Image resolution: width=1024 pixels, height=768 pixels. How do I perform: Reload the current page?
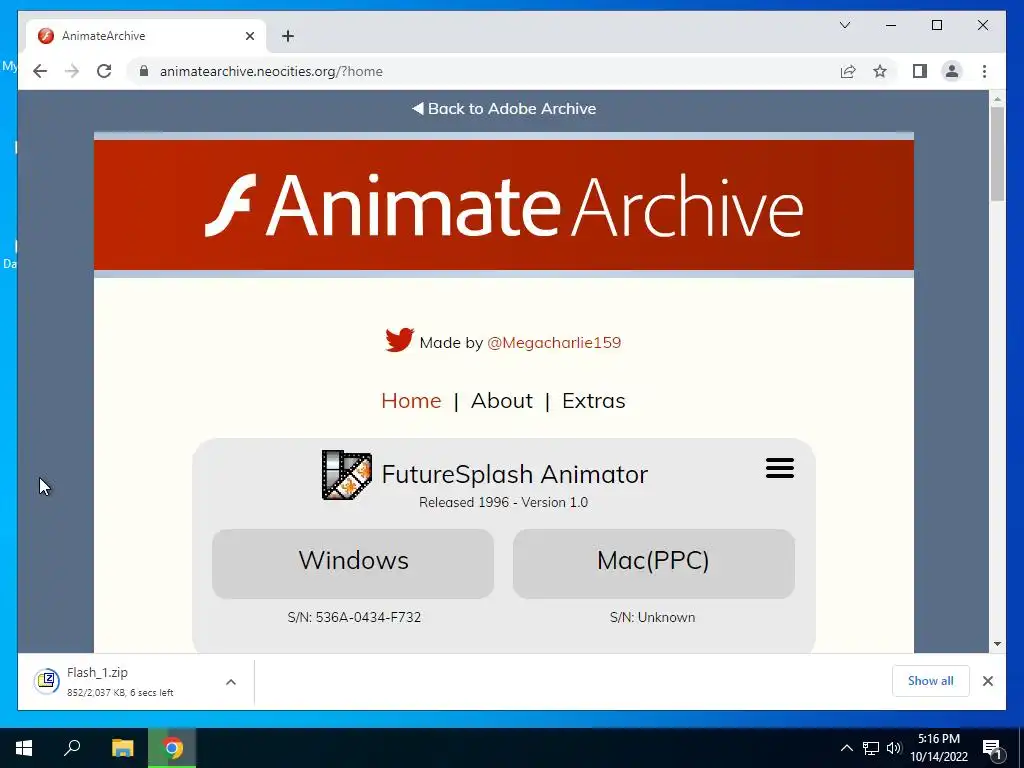[104, 71]
